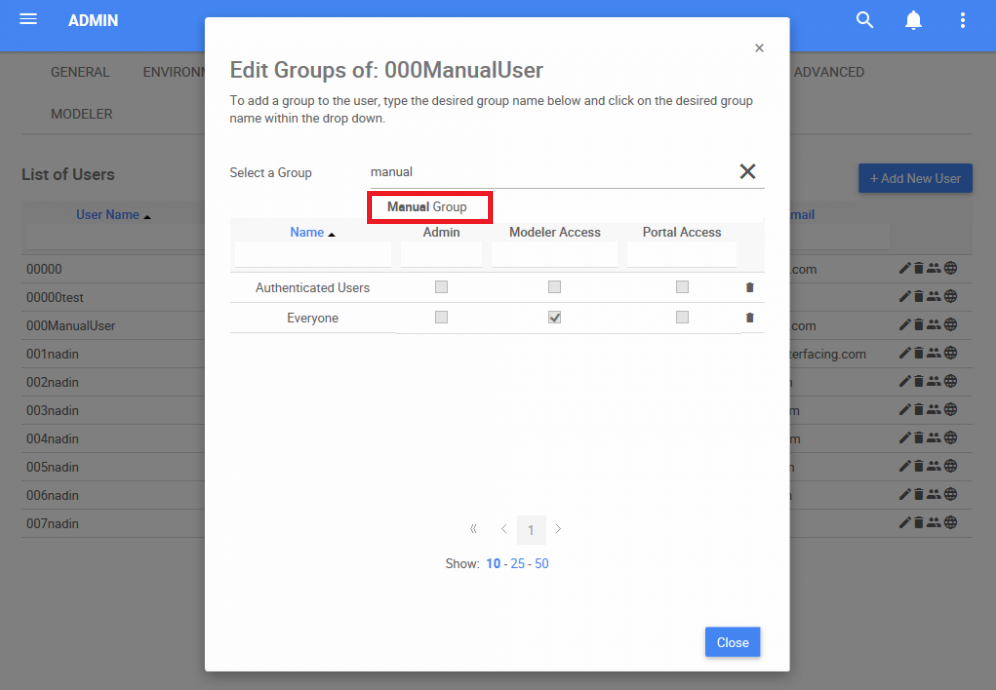Open globe icon for user 00000
The image size is (996, 690).
tap(950, 268)
